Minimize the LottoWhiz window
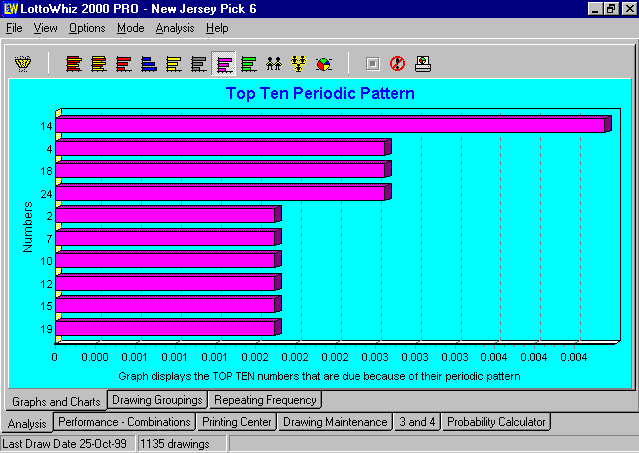 [595, 9]
